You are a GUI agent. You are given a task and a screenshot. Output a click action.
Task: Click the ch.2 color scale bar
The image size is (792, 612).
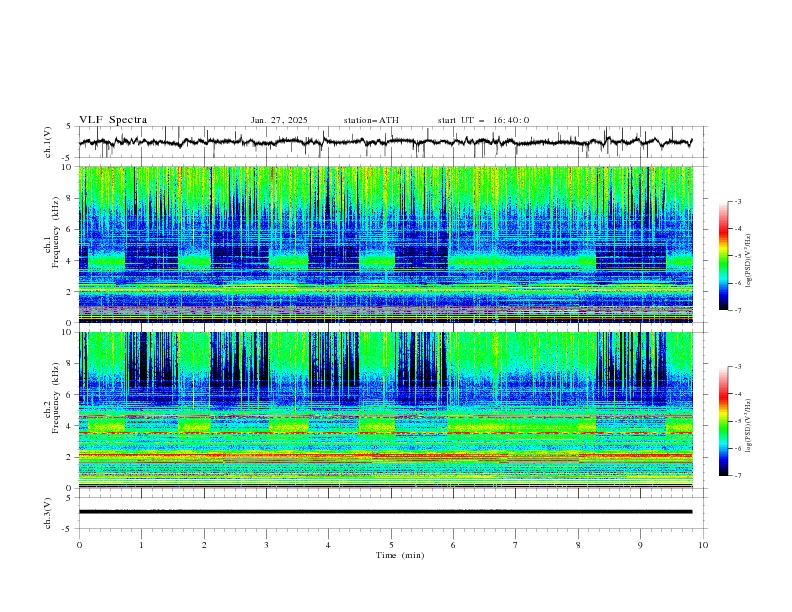coord(724,421)
